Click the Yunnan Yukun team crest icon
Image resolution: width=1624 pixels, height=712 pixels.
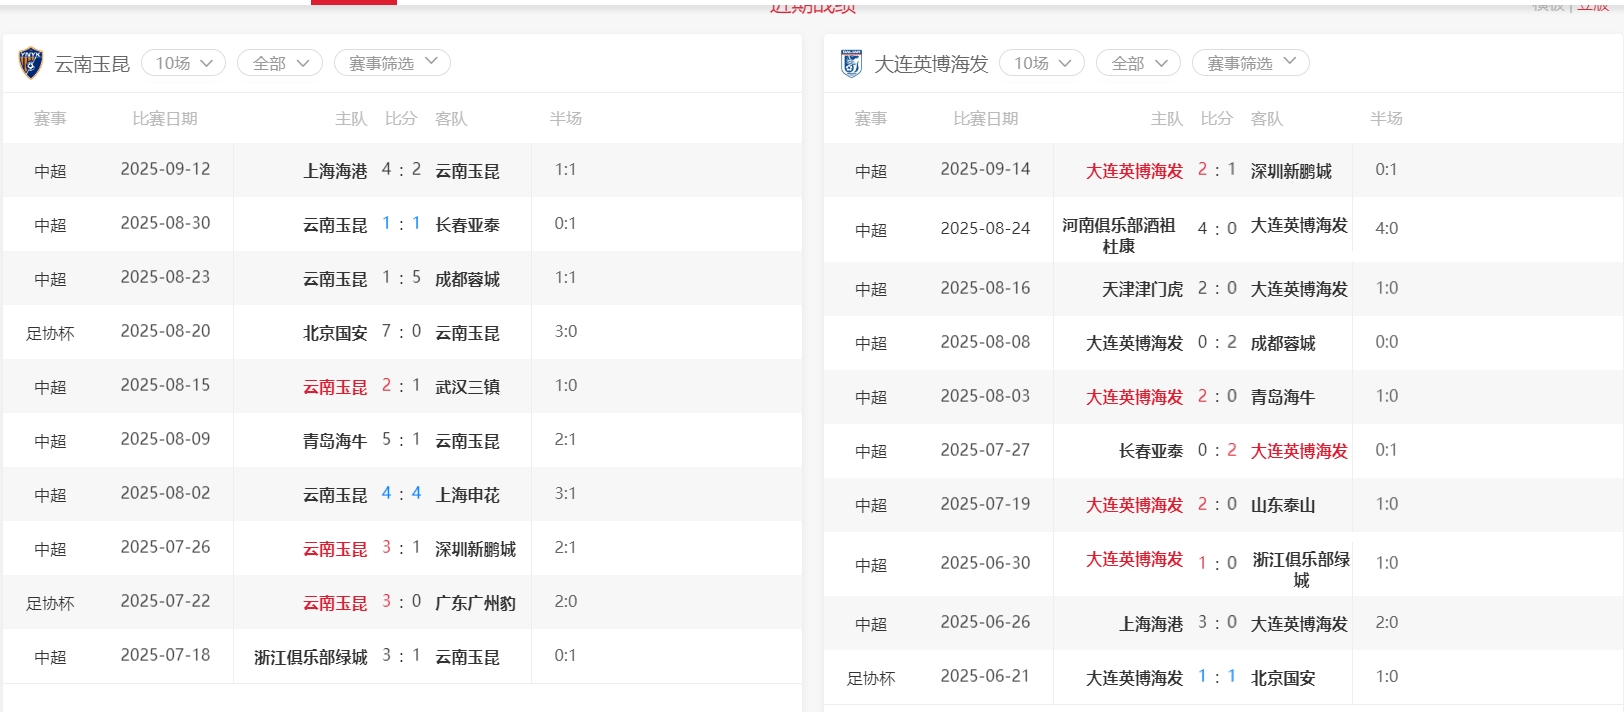click(x=31, y=63)
